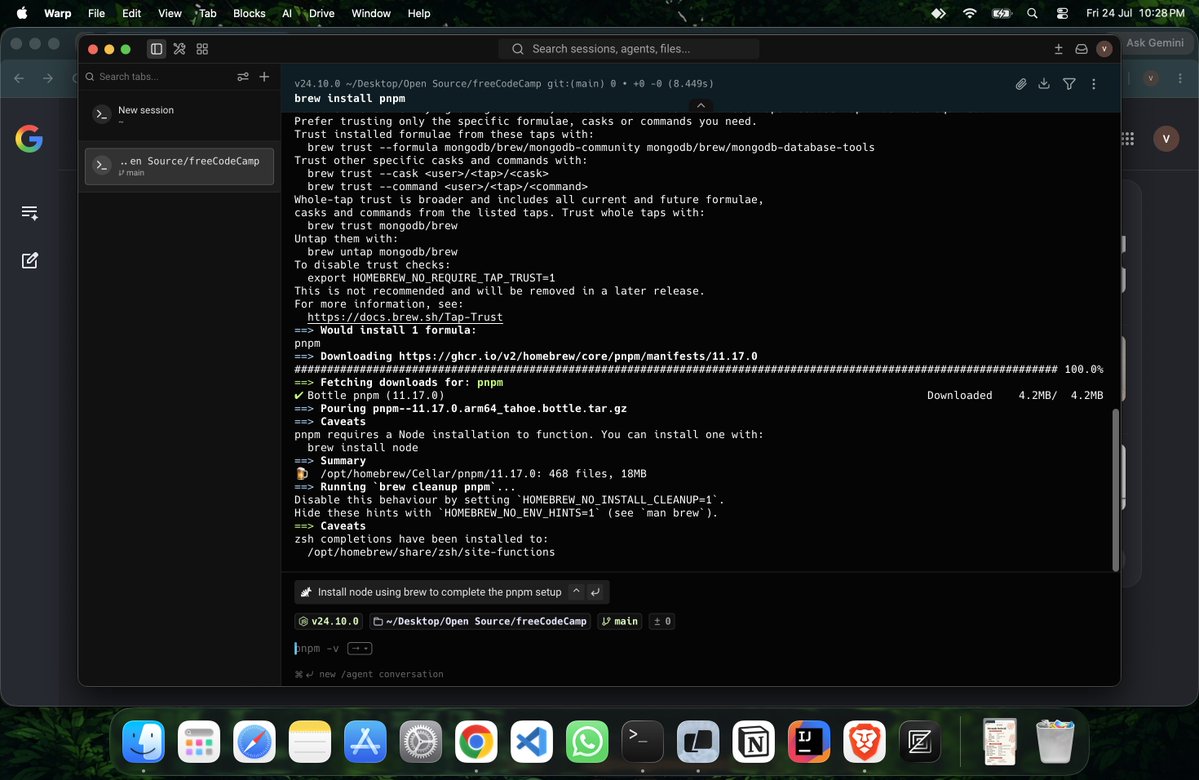Open the Tab menu

tap(208, 13)
